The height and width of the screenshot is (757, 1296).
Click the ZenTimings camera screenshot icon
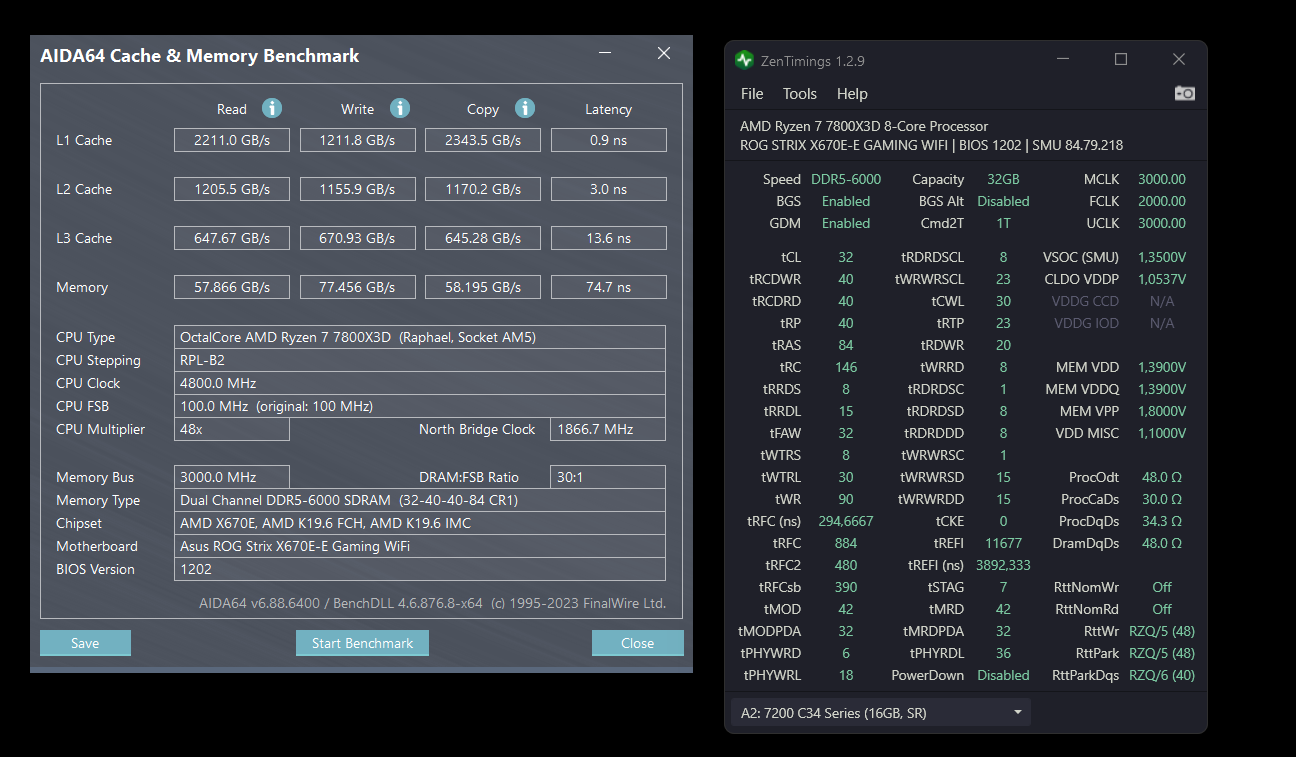coord(1185,93)
